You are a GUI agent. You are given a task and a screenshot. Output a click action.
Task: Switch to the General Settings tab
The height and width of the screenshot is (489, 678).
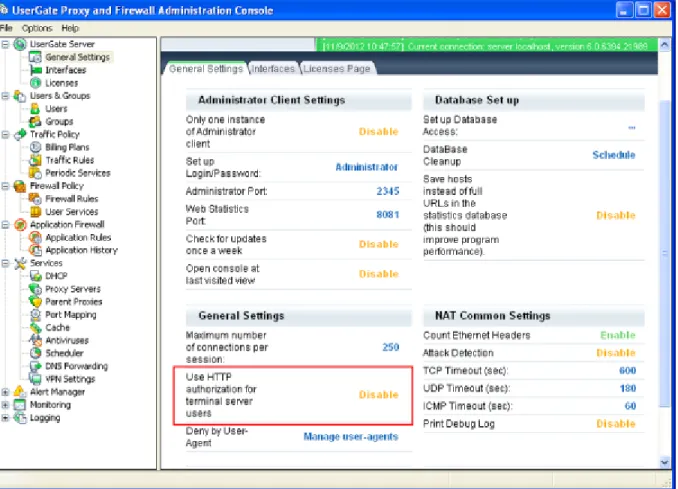pos(206,69)
